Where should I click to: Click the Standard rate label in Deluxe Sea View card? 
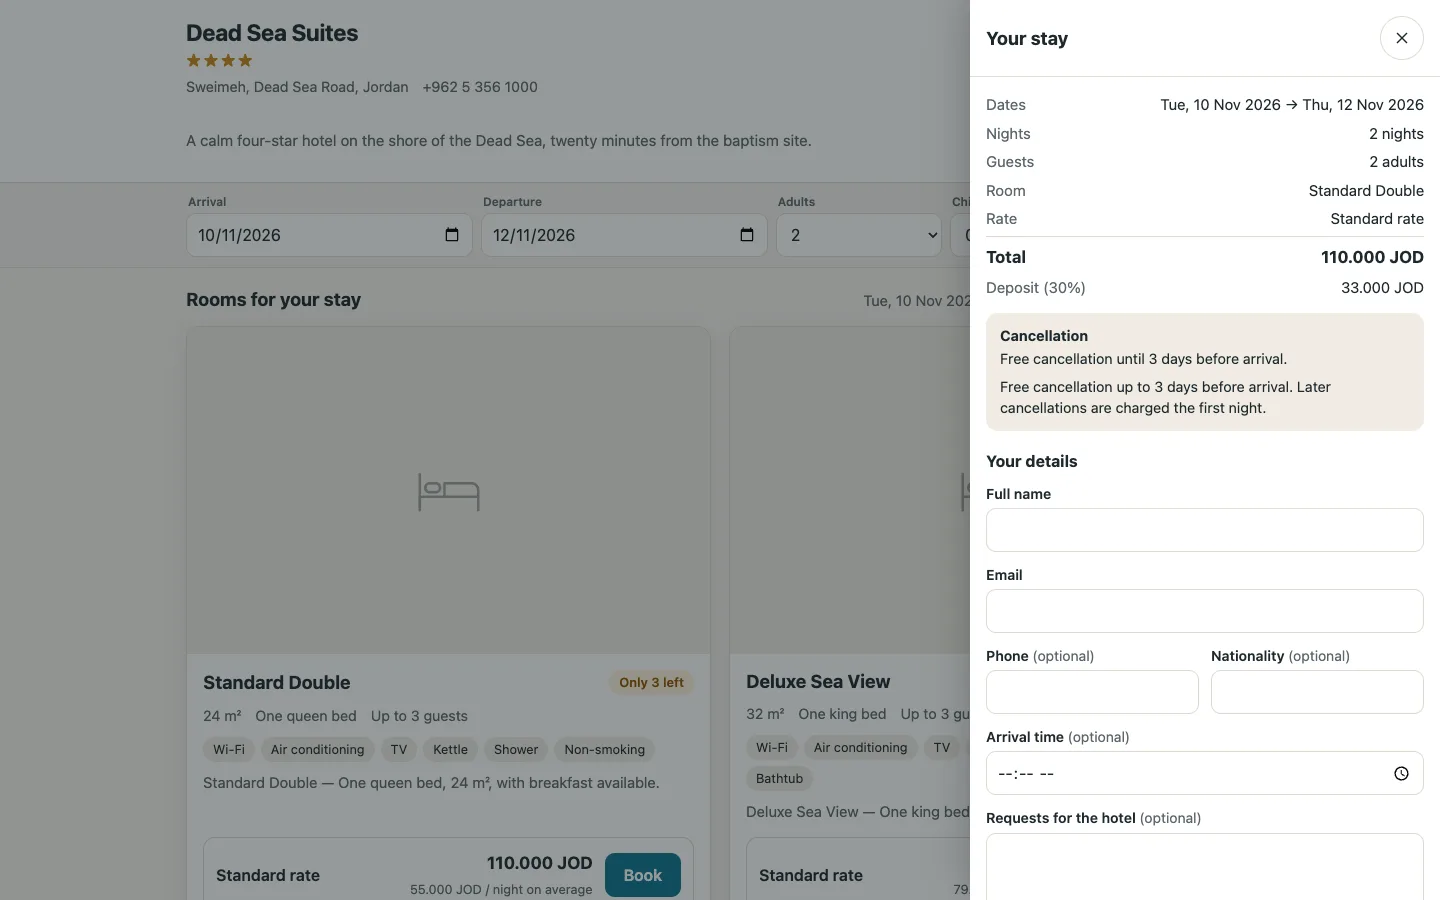tap(811, 875)
